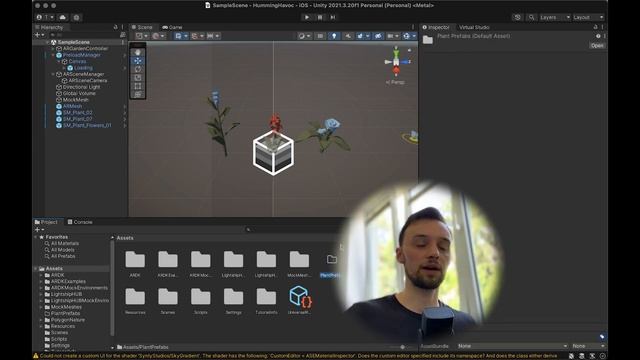Adjust Project icon size slider
This screenshot has width=640, height=360.
tap(402, 347)
